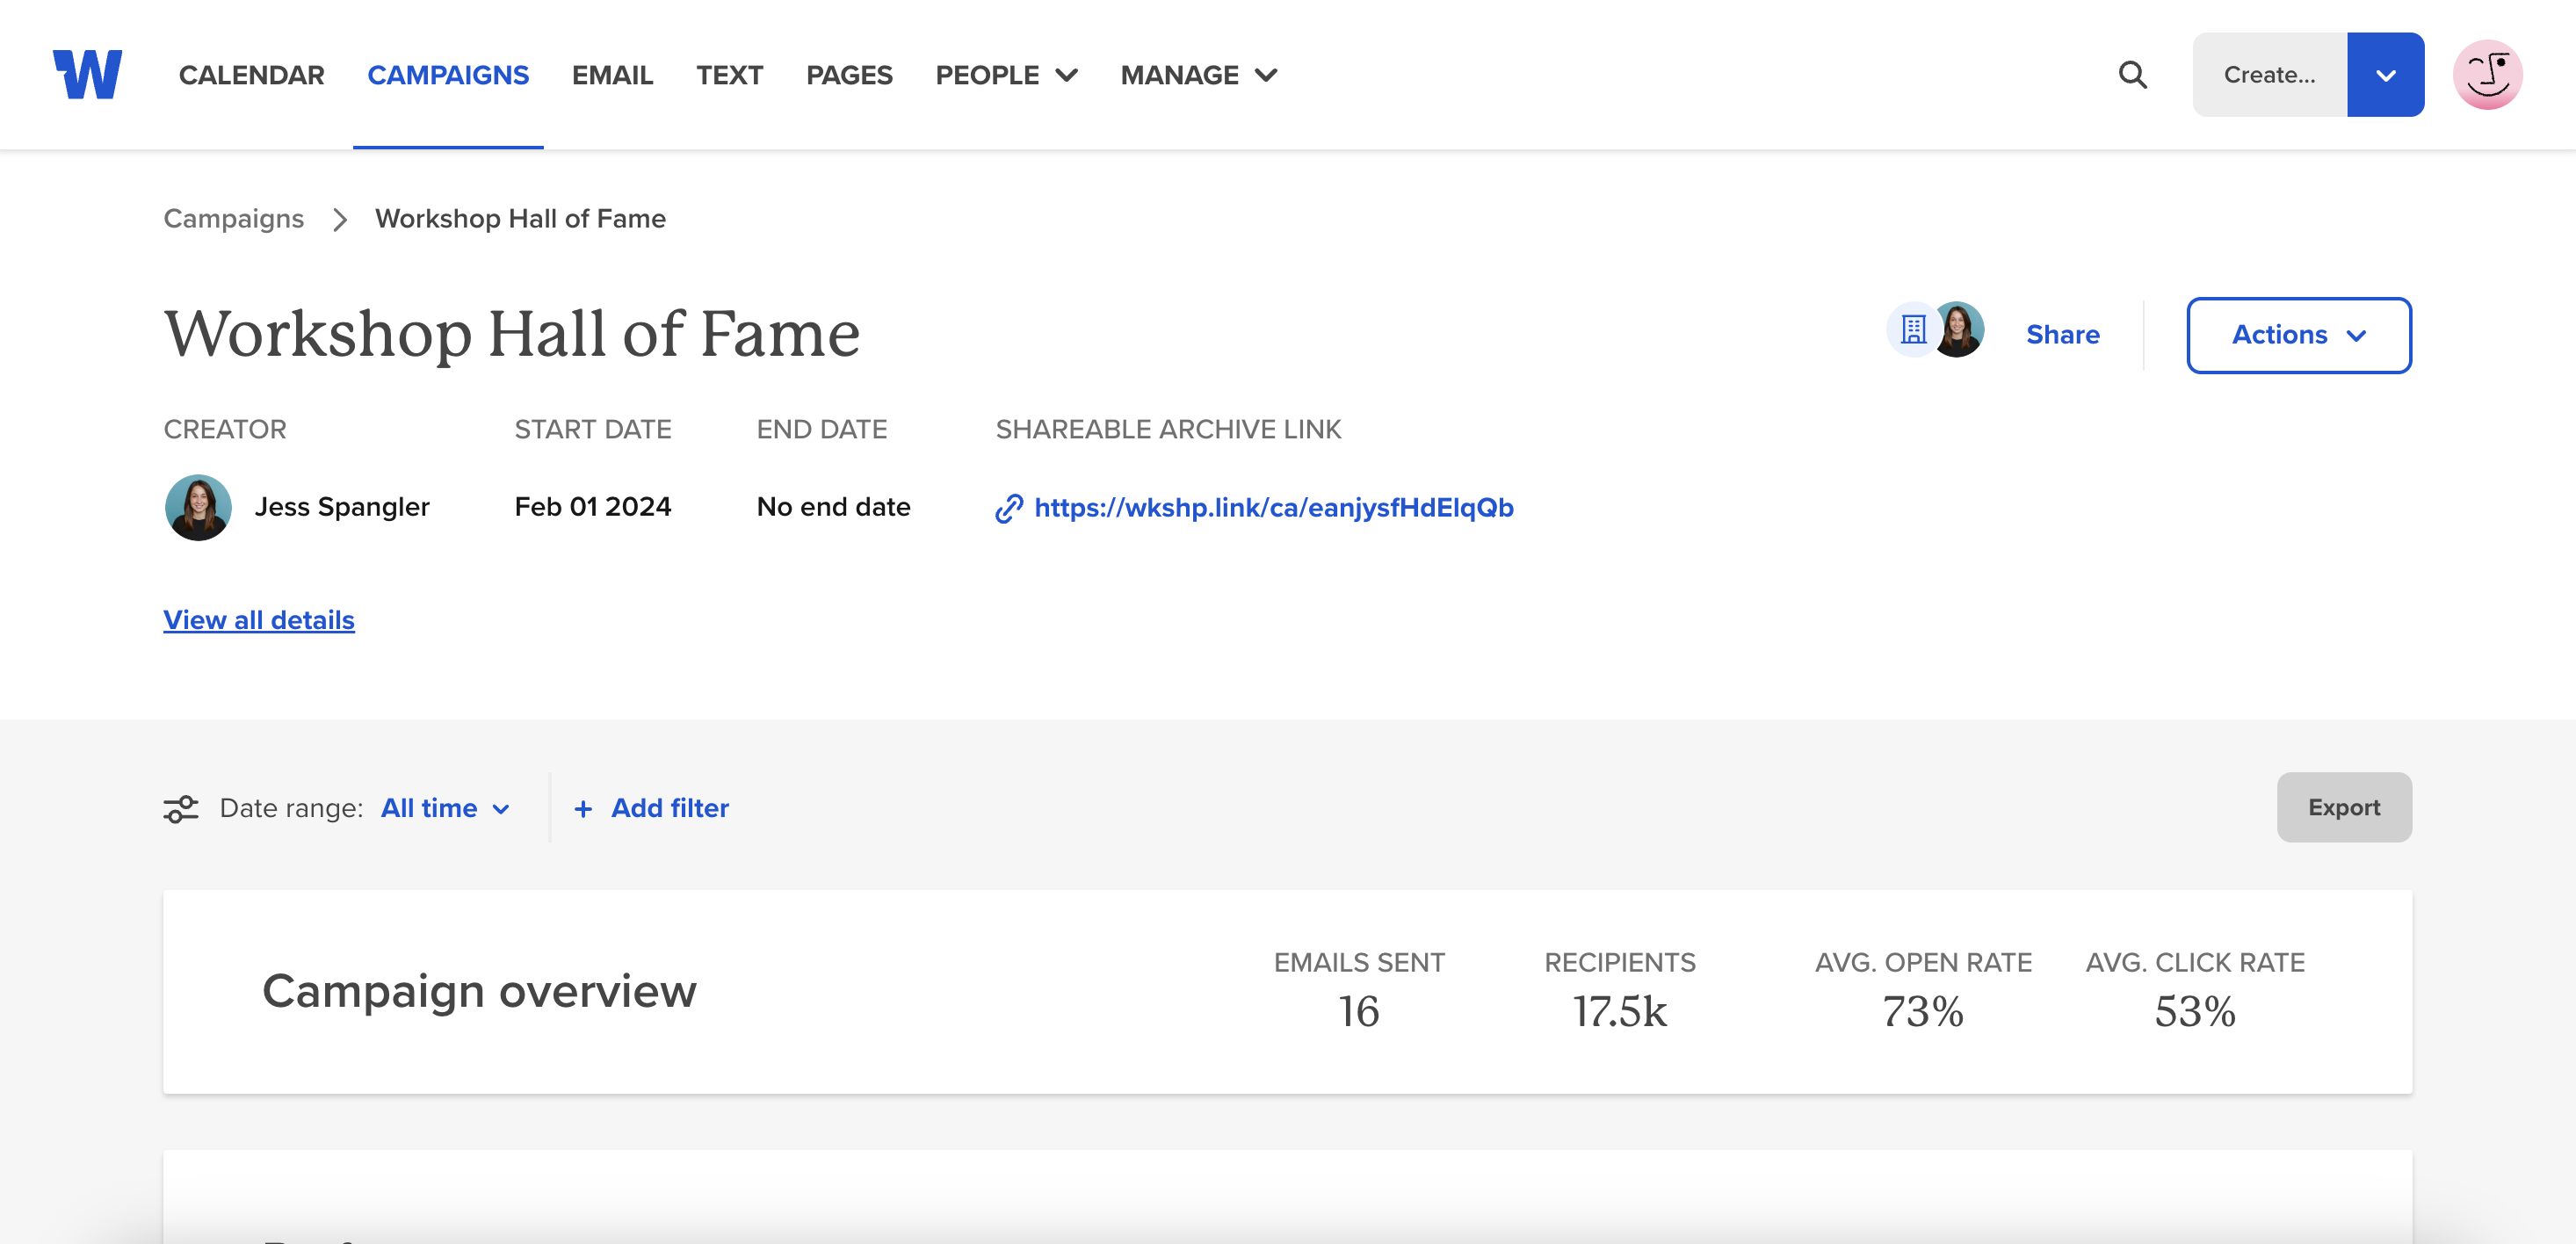Click the building organization icon near Share
2576x1244 pixels.
click(1913, 330)
